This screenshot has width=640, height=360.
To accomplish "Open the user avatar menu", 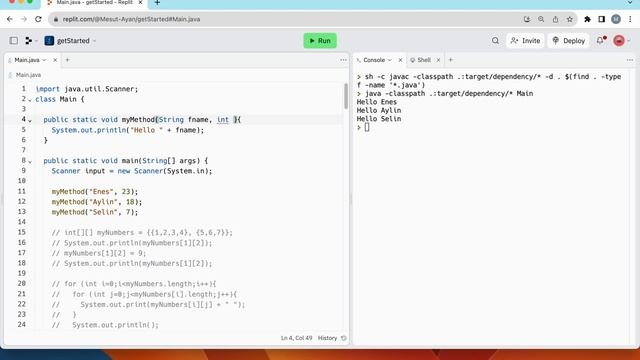I will [x=619, y=41].
